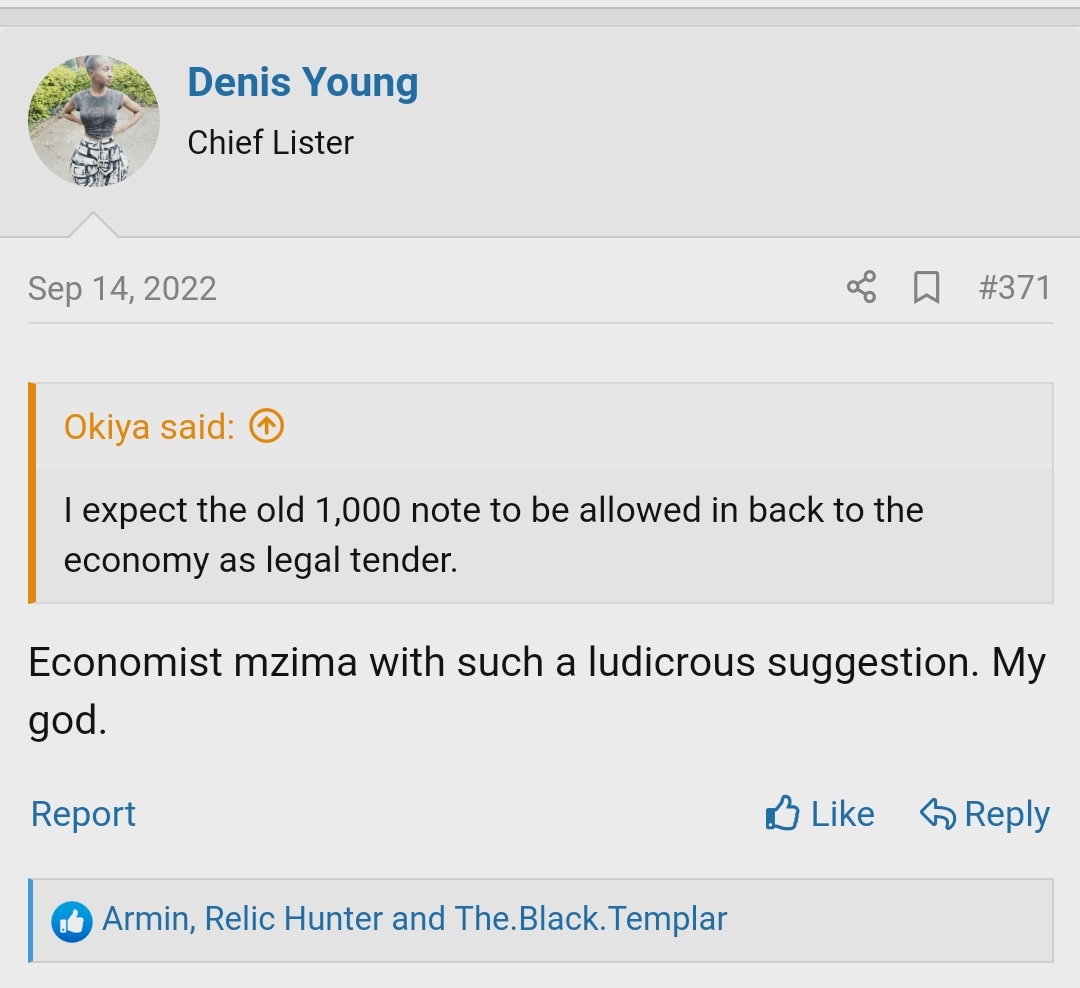Open the 'Okiya said:' quote source link
This screenshot has height=988, width=1080.
149,427
